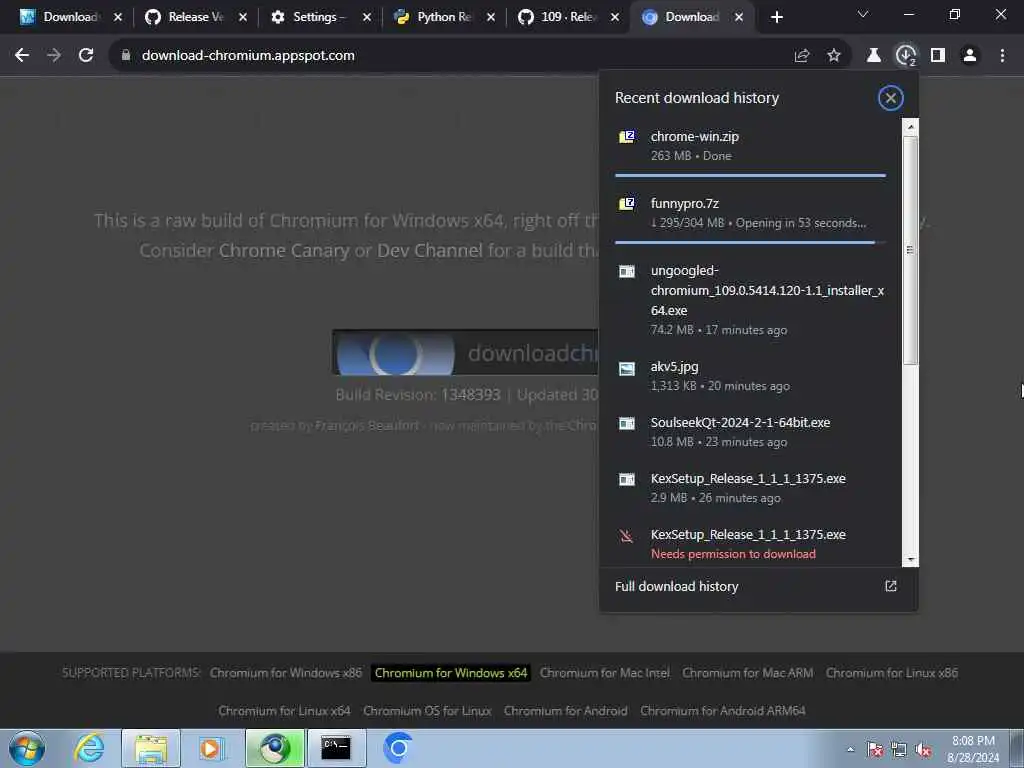Click the lock icon in address bar
Screen dimensions: 1024x768
[126, 56]
